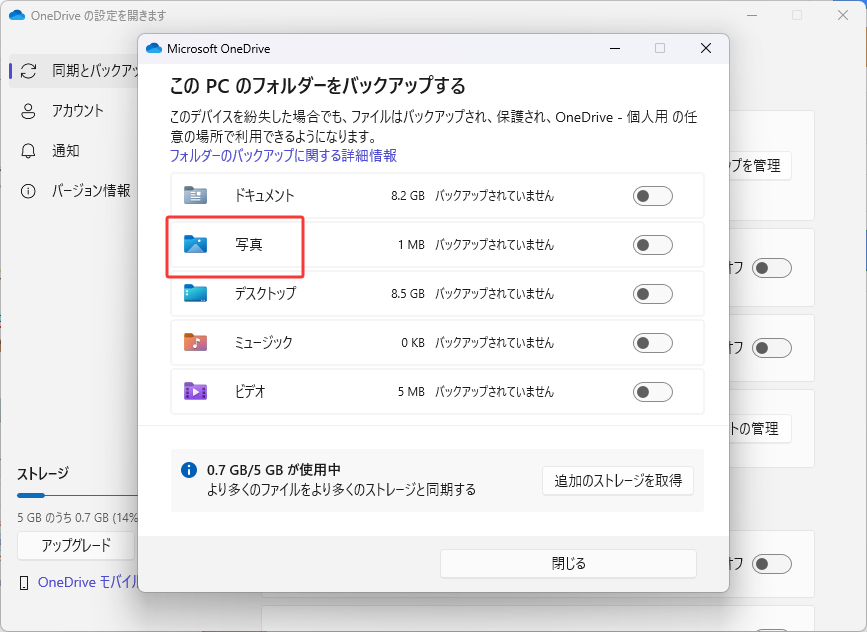Click the ドキュメント folder icon
Image resolution: width=867 pixels, height=632 pixels.
coord(193,196)
